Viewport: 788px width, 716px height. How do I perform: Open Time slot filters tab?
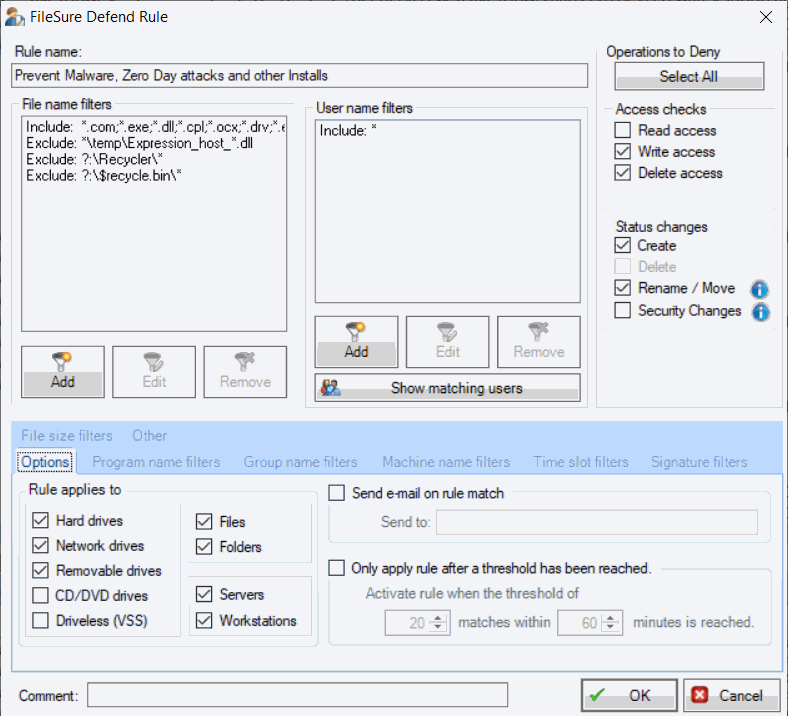tap(581, 462)
